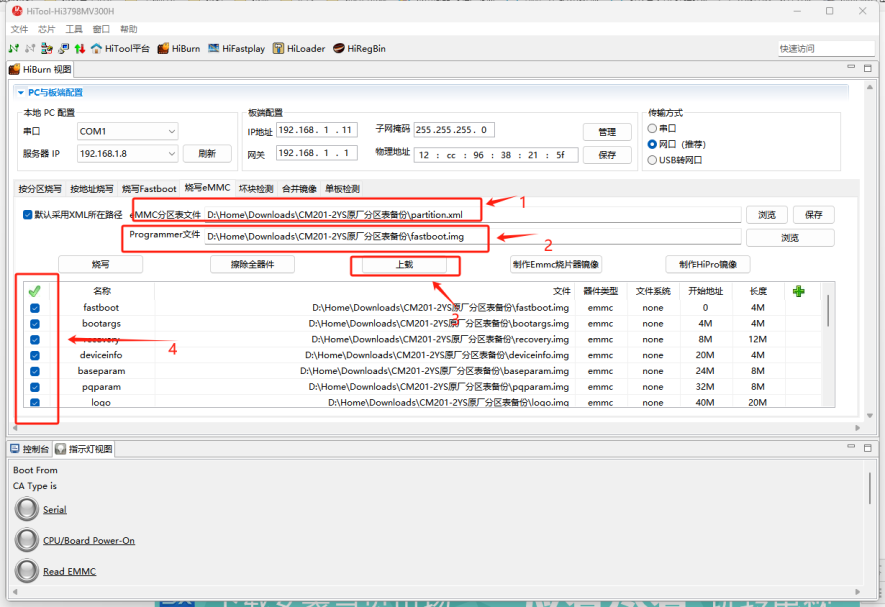Open HiLoader from the toolbar
The height and width of the screenshot is (607, 885).
[x=298, y=48]
